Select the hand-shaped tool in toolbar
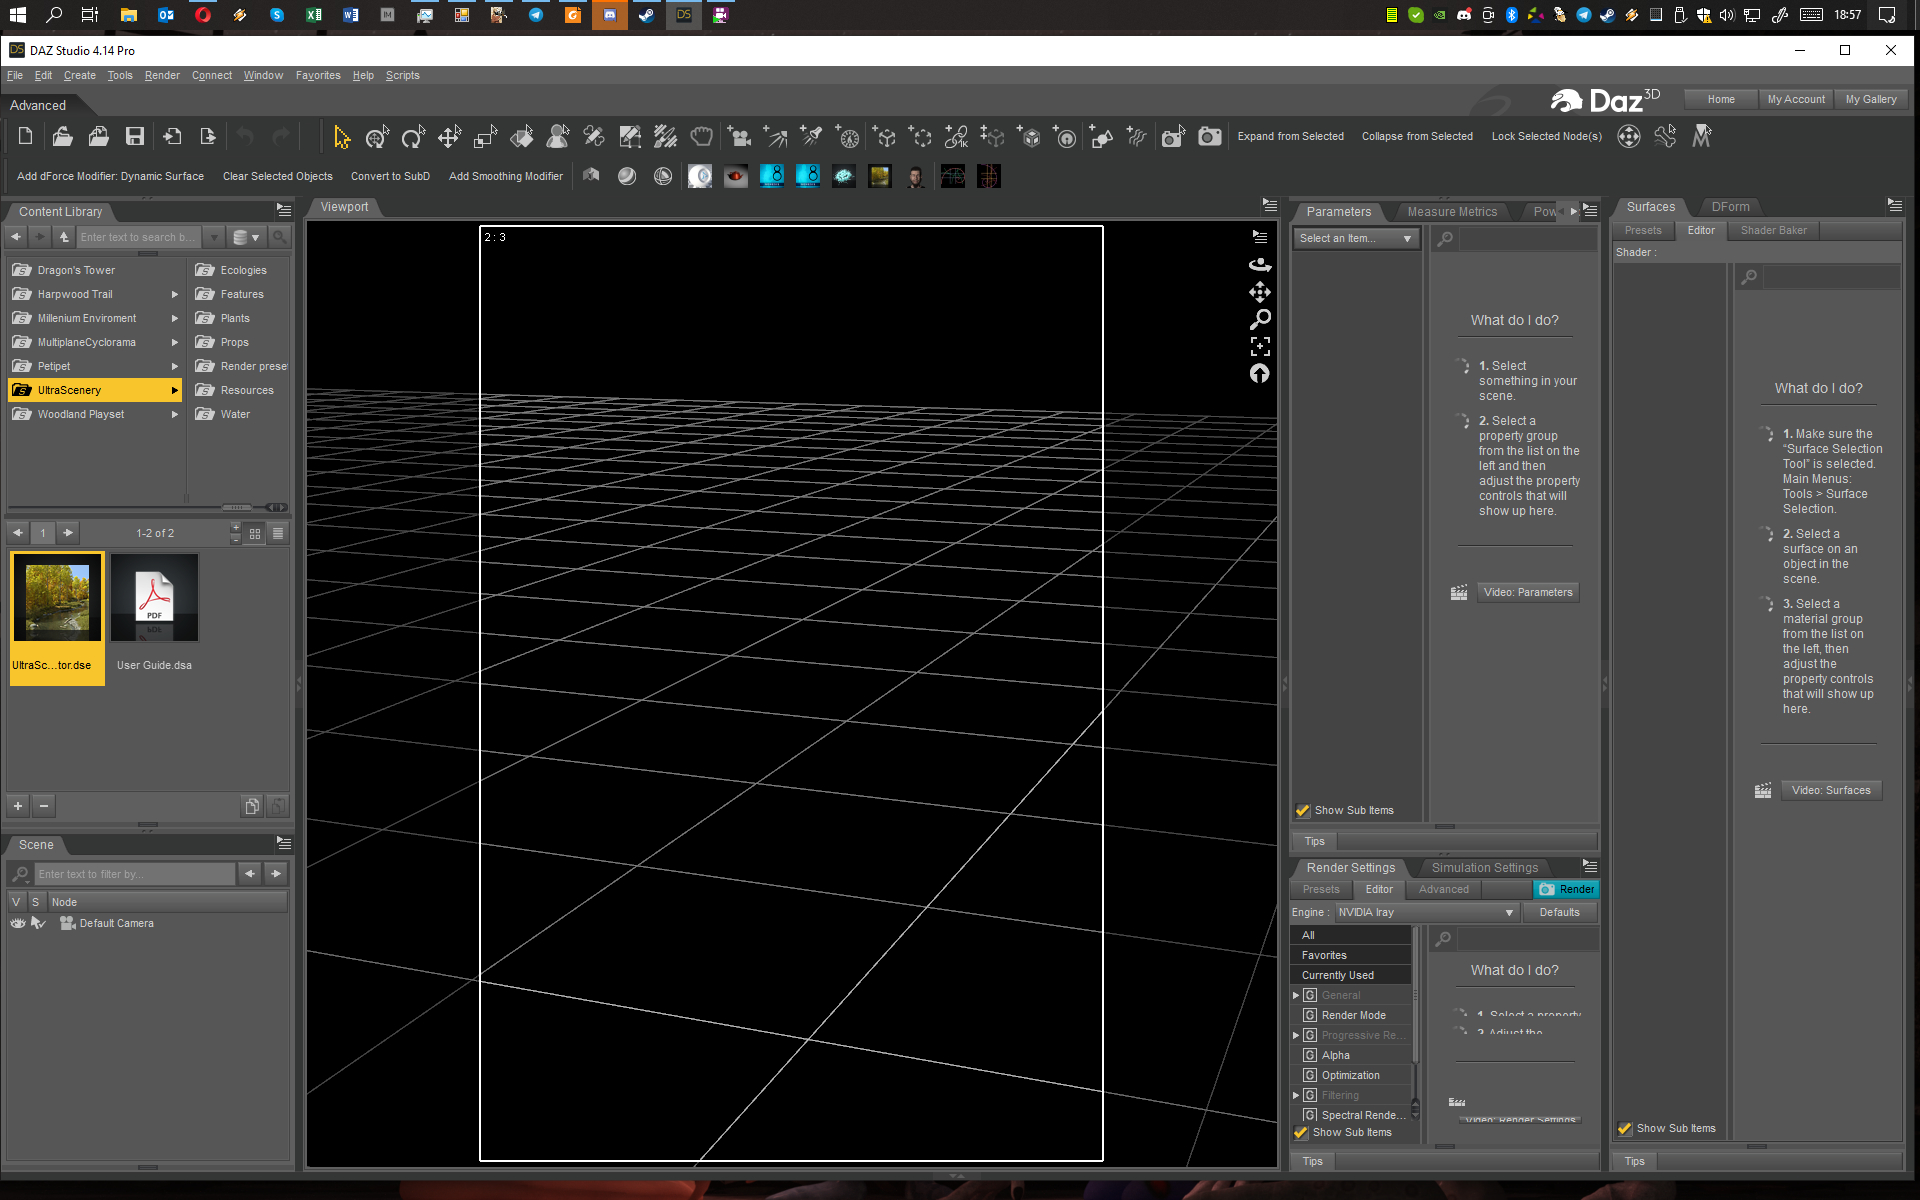Image resolution: width=1920 pixels, height=1200 pixels. coord(702,136)
